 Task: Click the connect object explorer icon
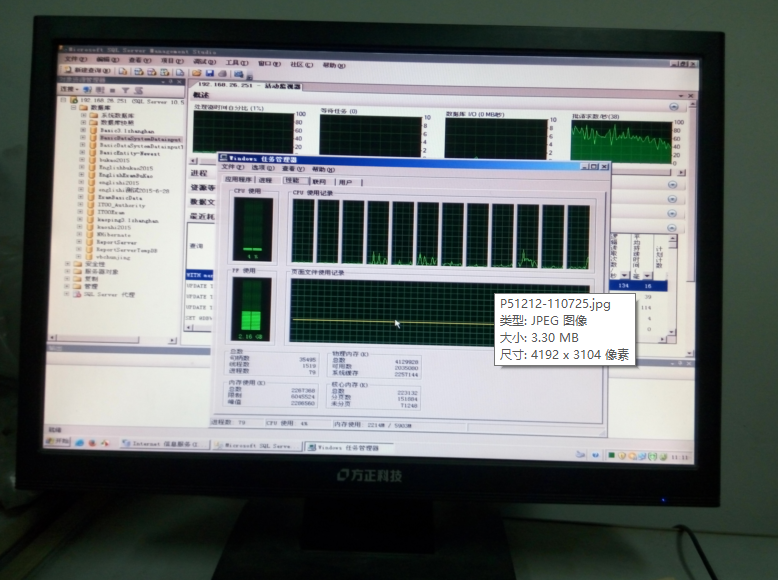[88, 90]
